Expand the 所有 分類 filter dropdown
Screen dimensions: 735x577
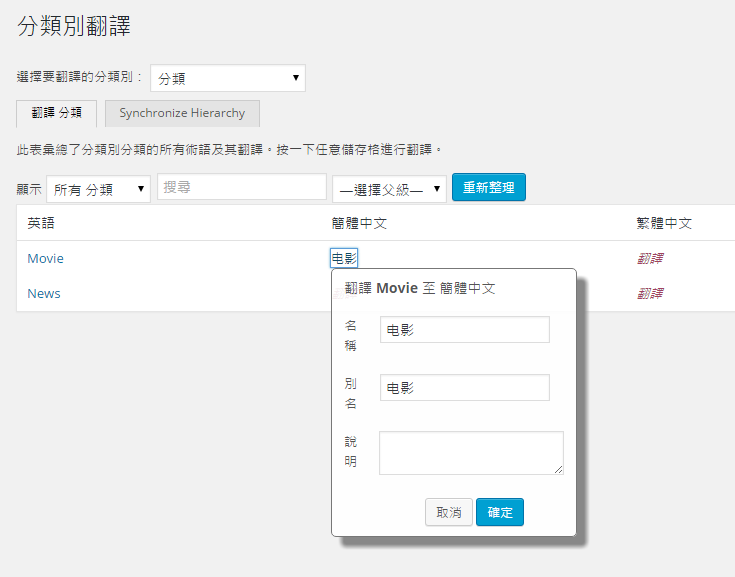click(x=98, y=189)
